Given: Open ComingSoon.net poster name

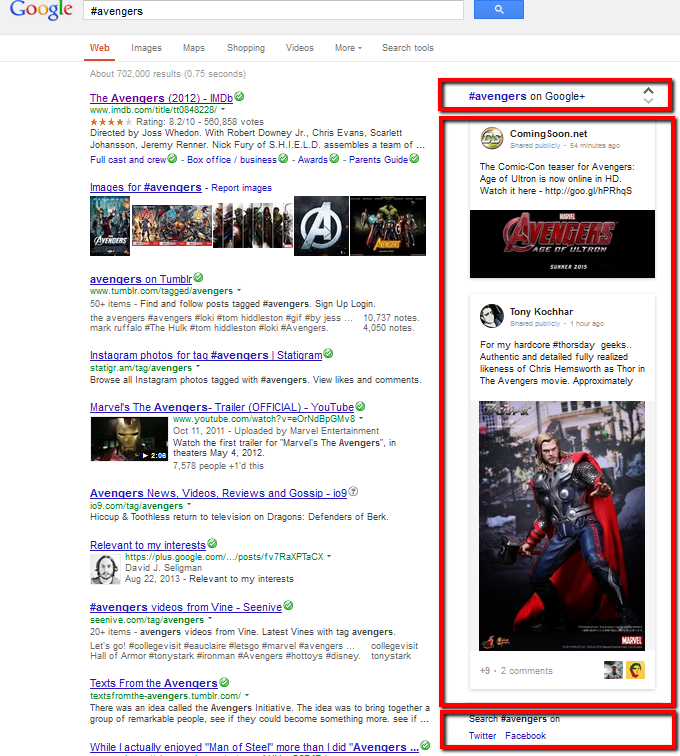Looking at the screenshot, I should coord(548,134).
